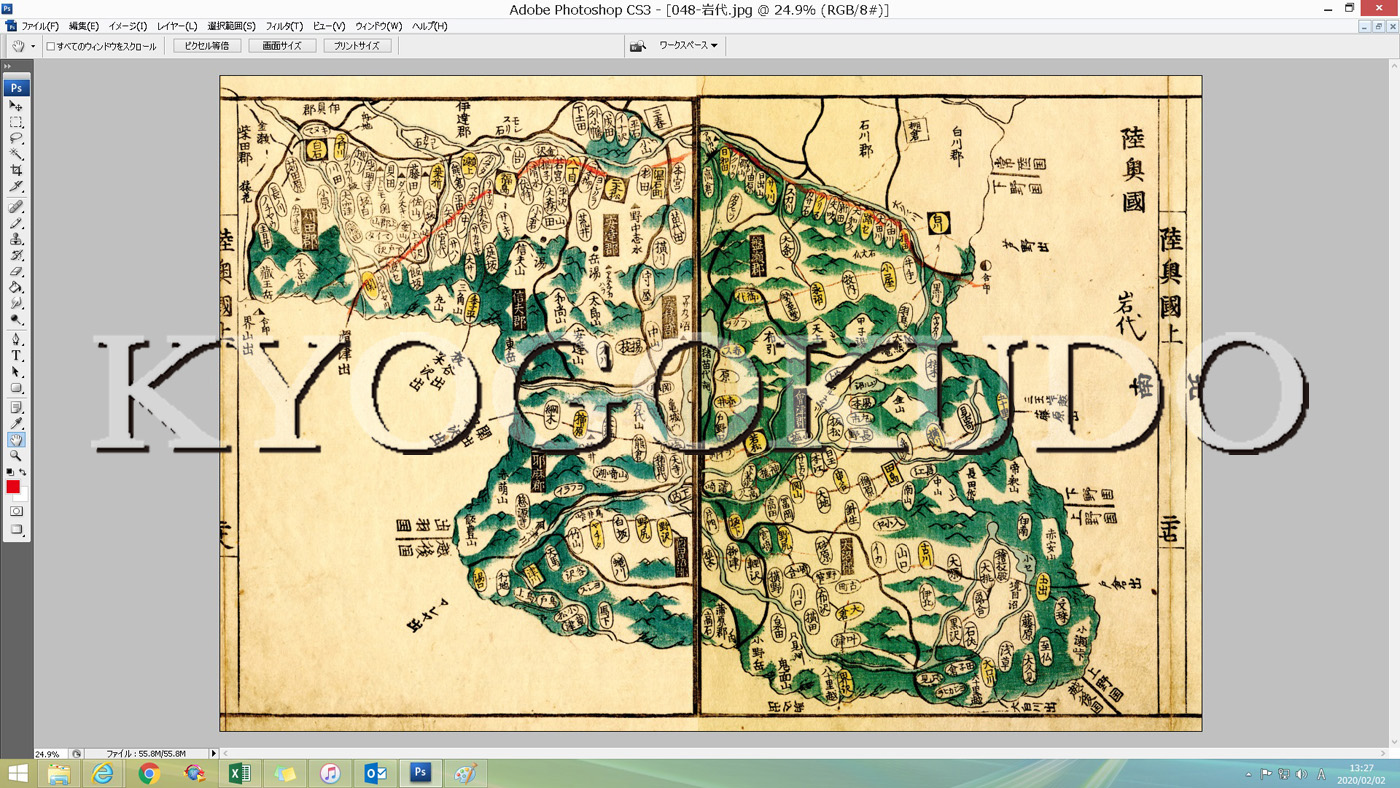Select the Paint Bucket tool
Viewport: 1400px width, 788px height.
(16, 287)
